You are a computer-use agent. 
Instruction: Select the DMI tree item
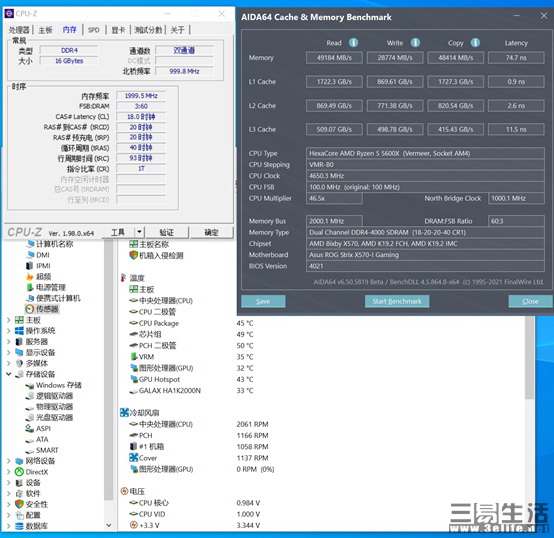pos(43,255)
